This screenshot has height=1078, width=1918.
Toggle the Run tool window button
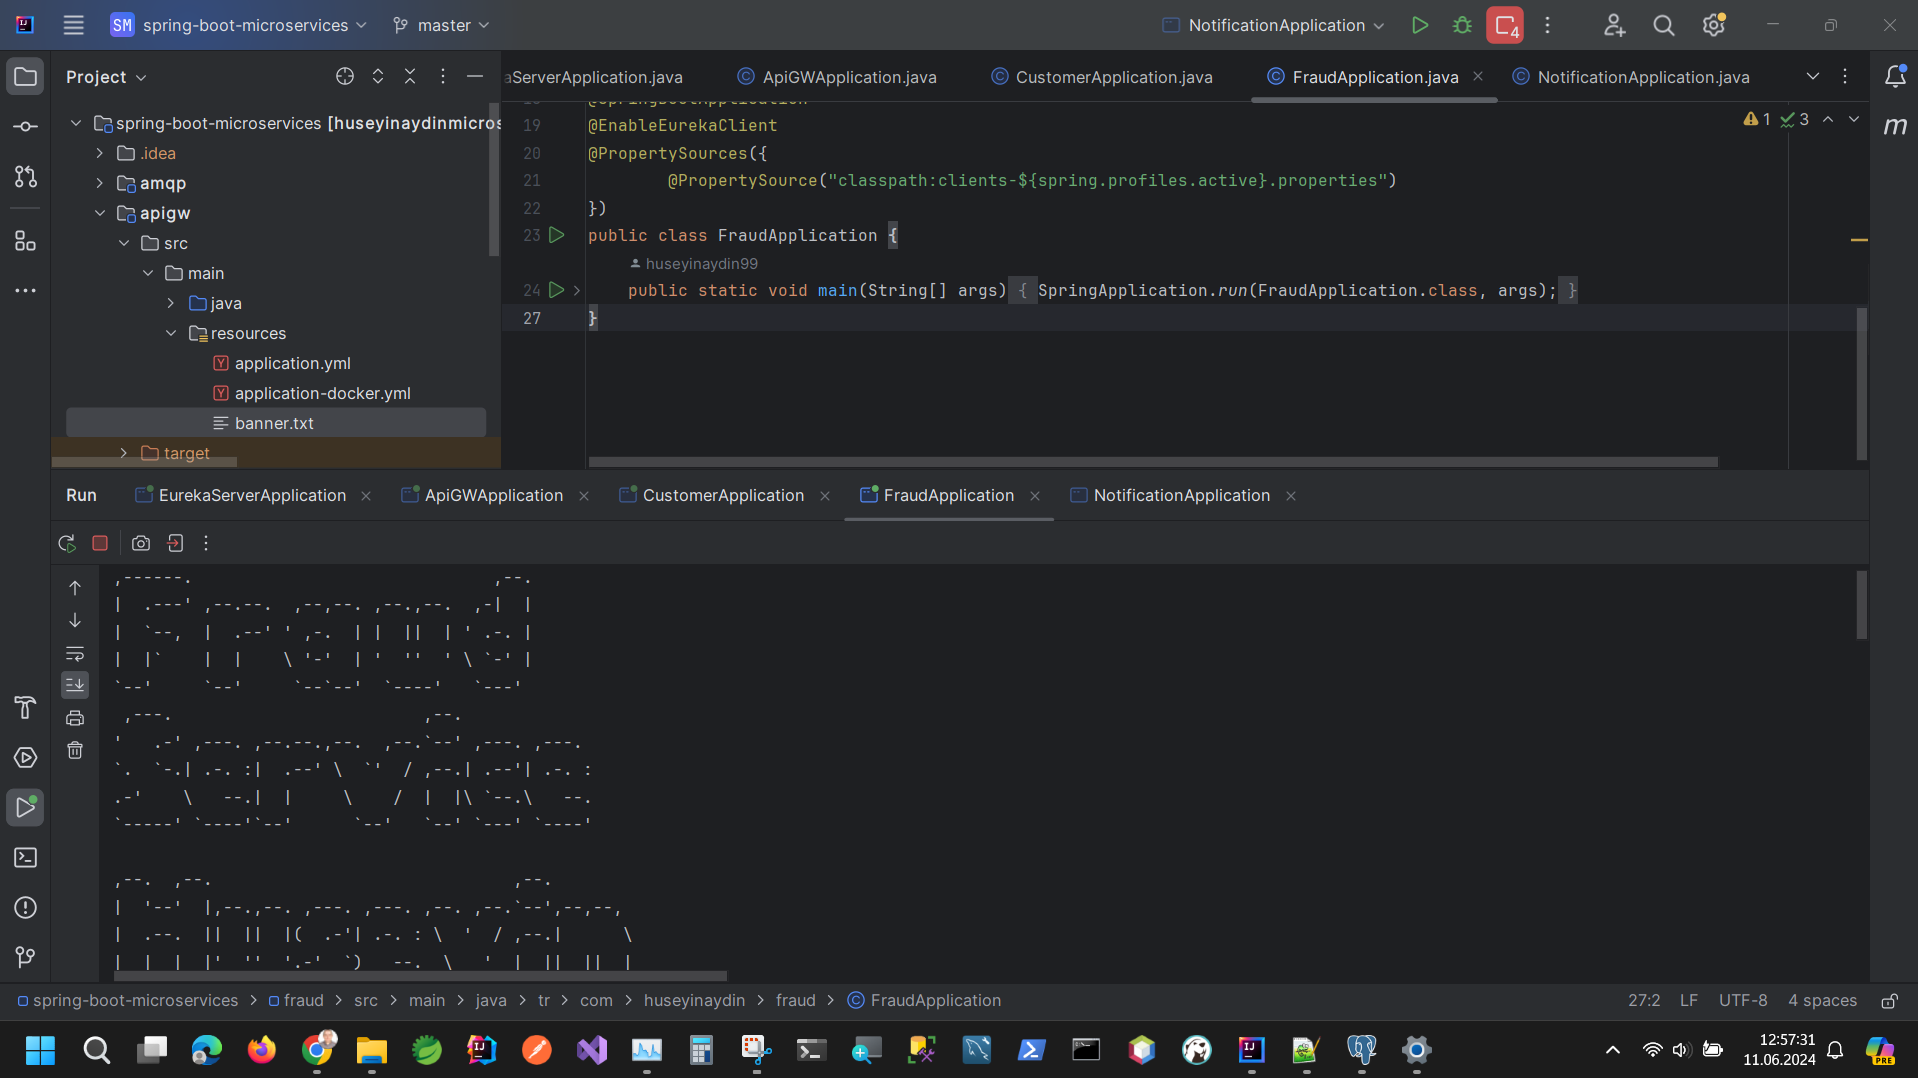pos(26,808)
